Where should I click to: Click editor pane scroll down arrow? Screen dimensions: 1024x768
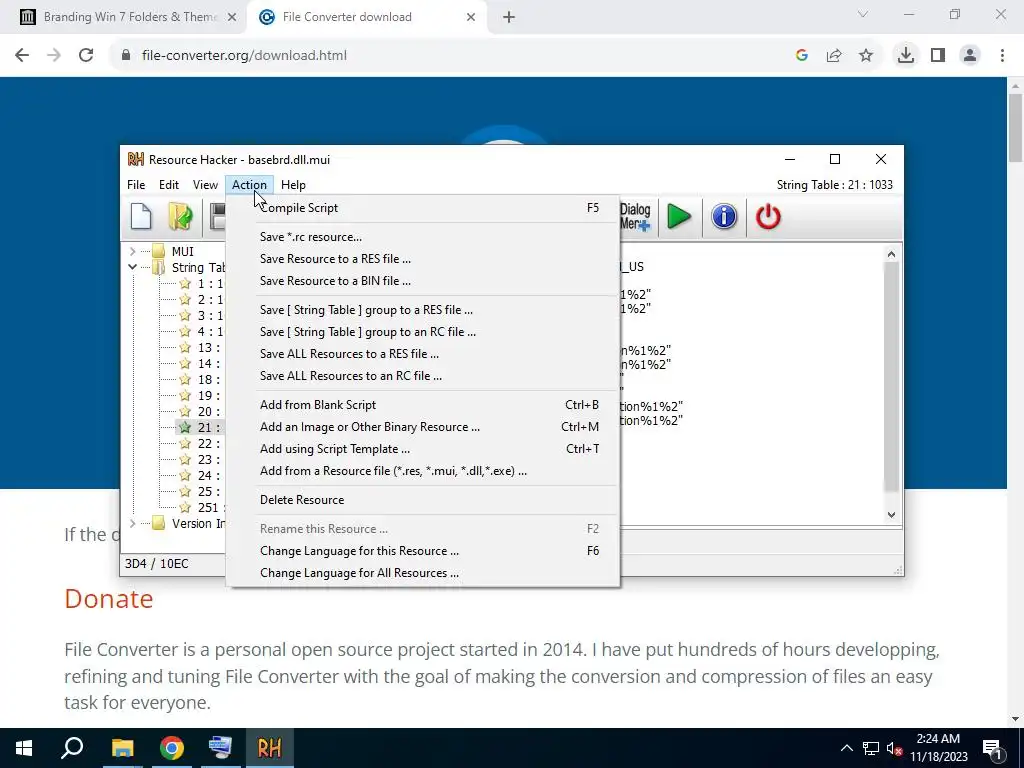click(891, 515)
